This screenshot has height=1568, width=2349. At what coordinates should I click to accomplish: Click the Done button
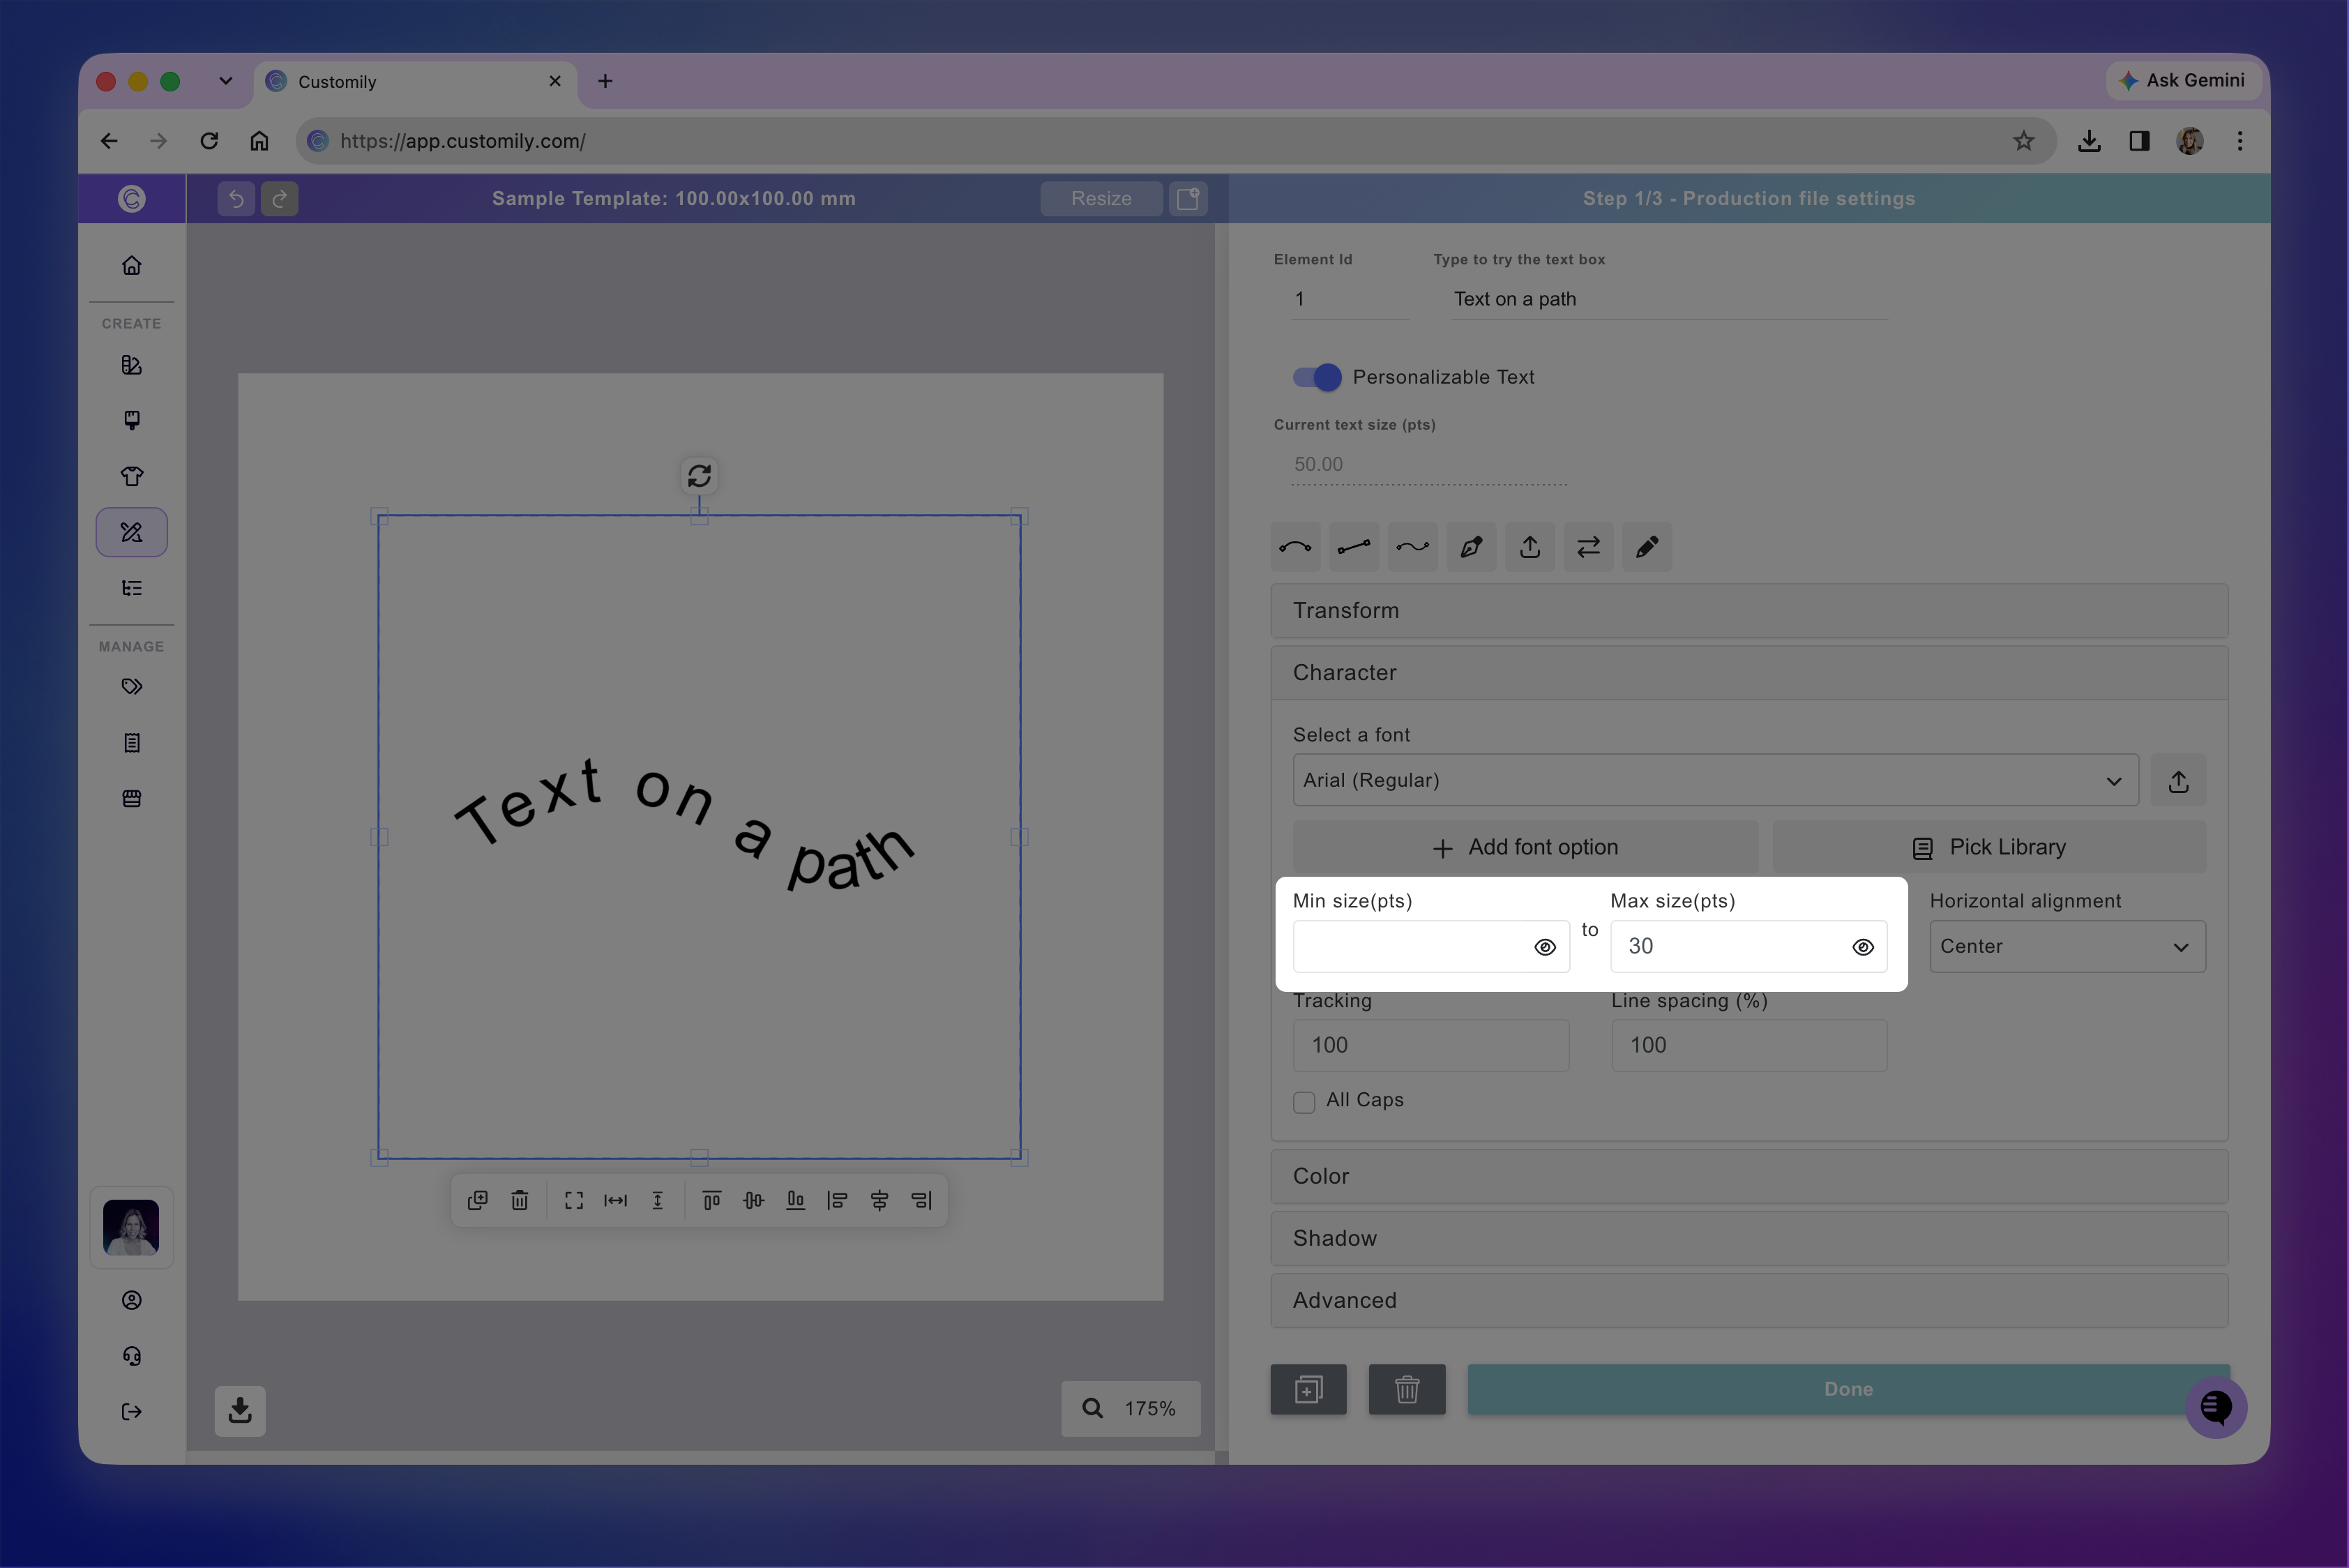(1848, 1389)
